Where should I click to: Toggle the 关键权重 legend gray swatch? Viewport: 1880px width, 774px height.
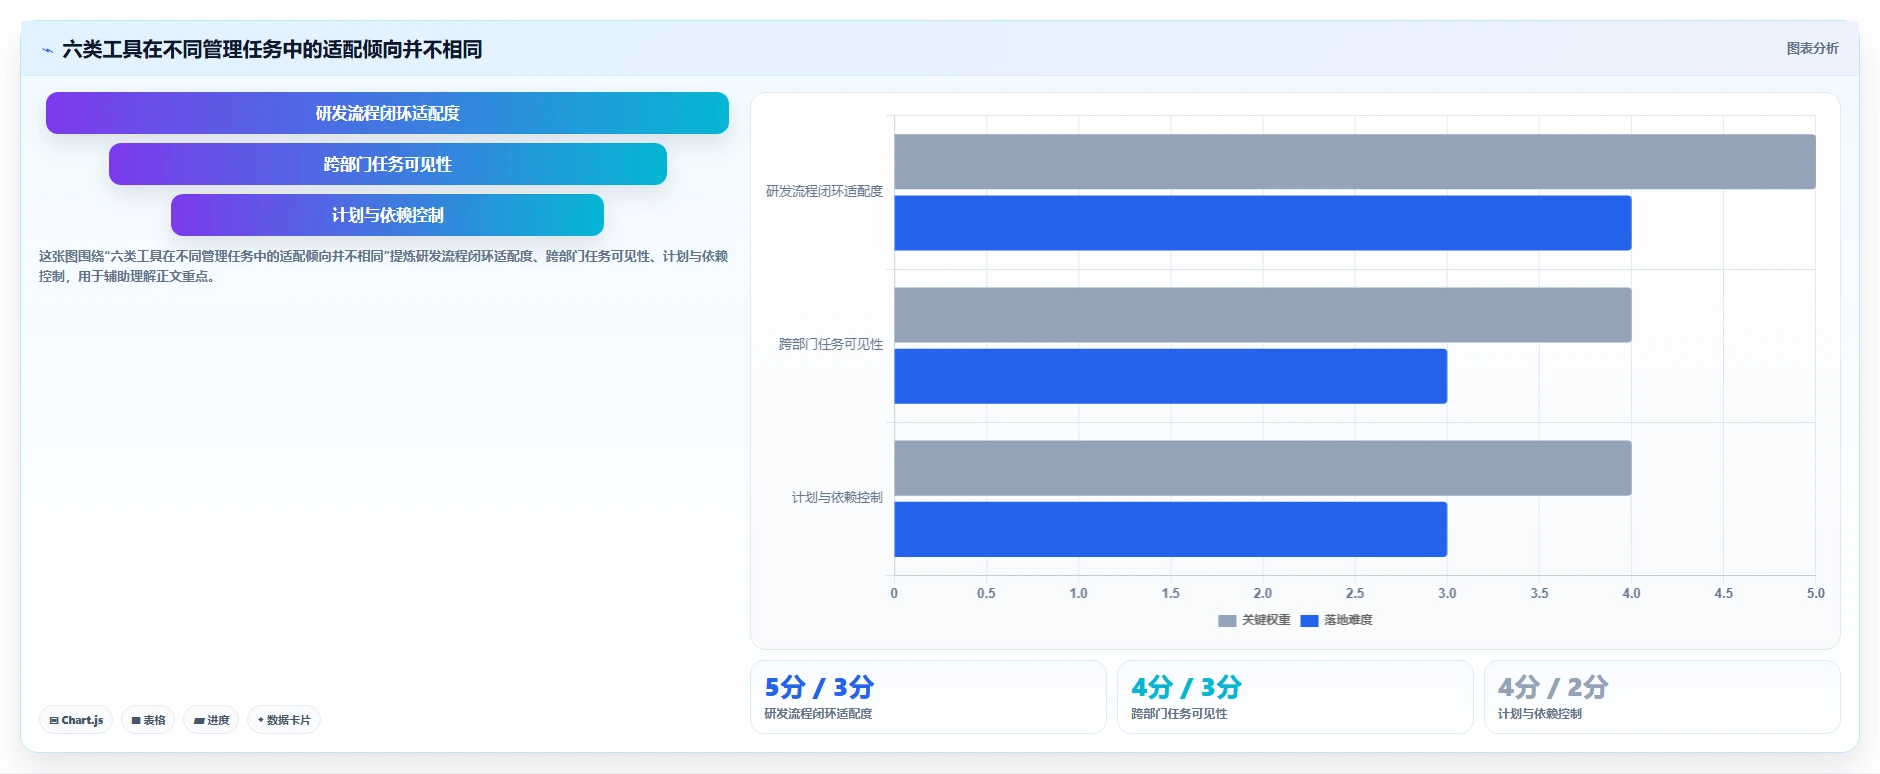1227,621
